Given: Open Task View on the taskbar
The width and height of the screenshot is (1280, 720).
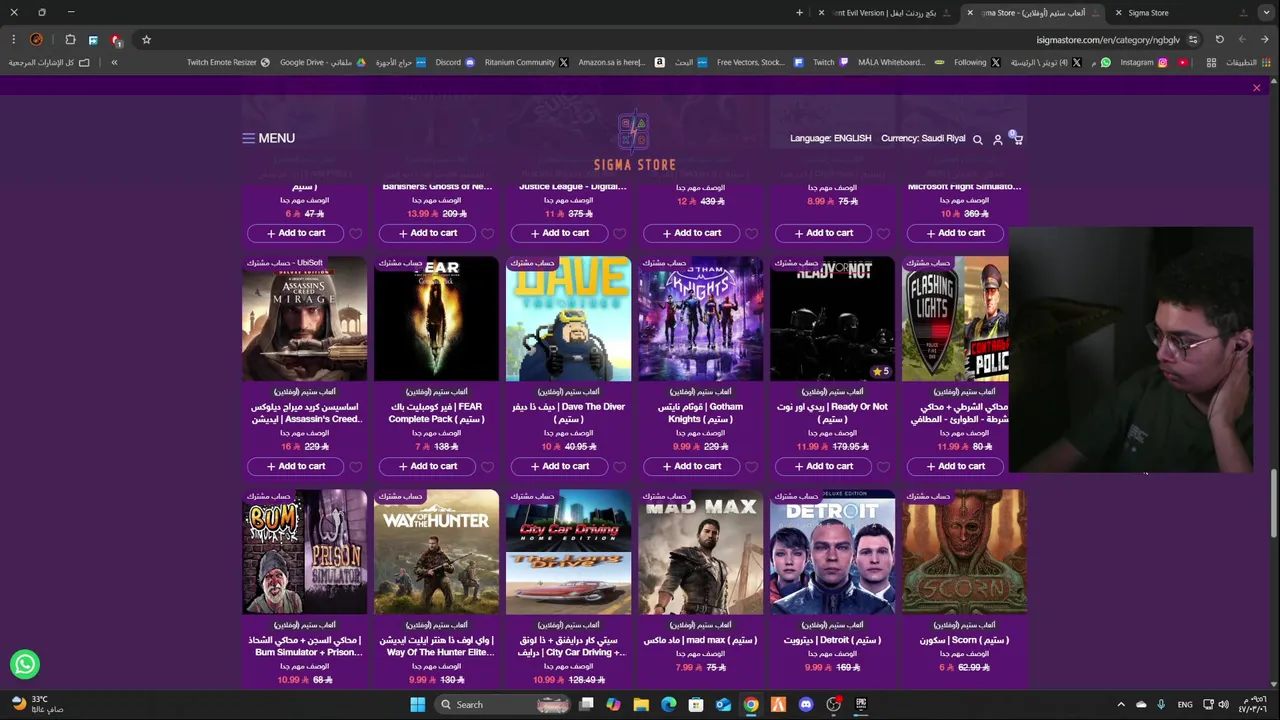Looking at the screenshot, I should [x=587, y=705].
